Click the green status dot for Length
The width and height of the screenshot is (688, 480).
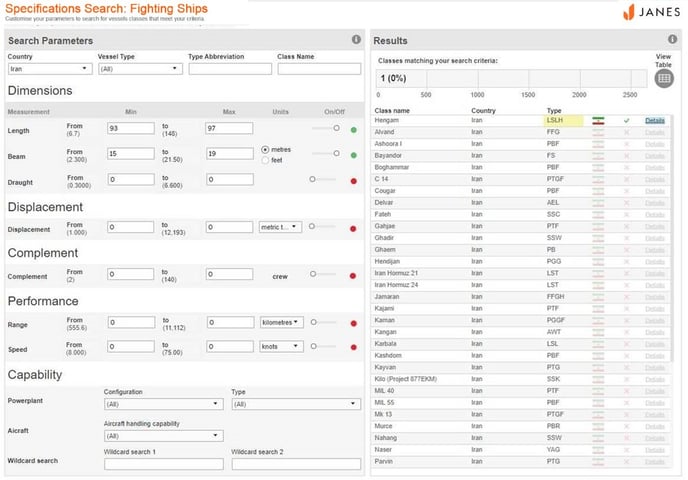(354, 128)
